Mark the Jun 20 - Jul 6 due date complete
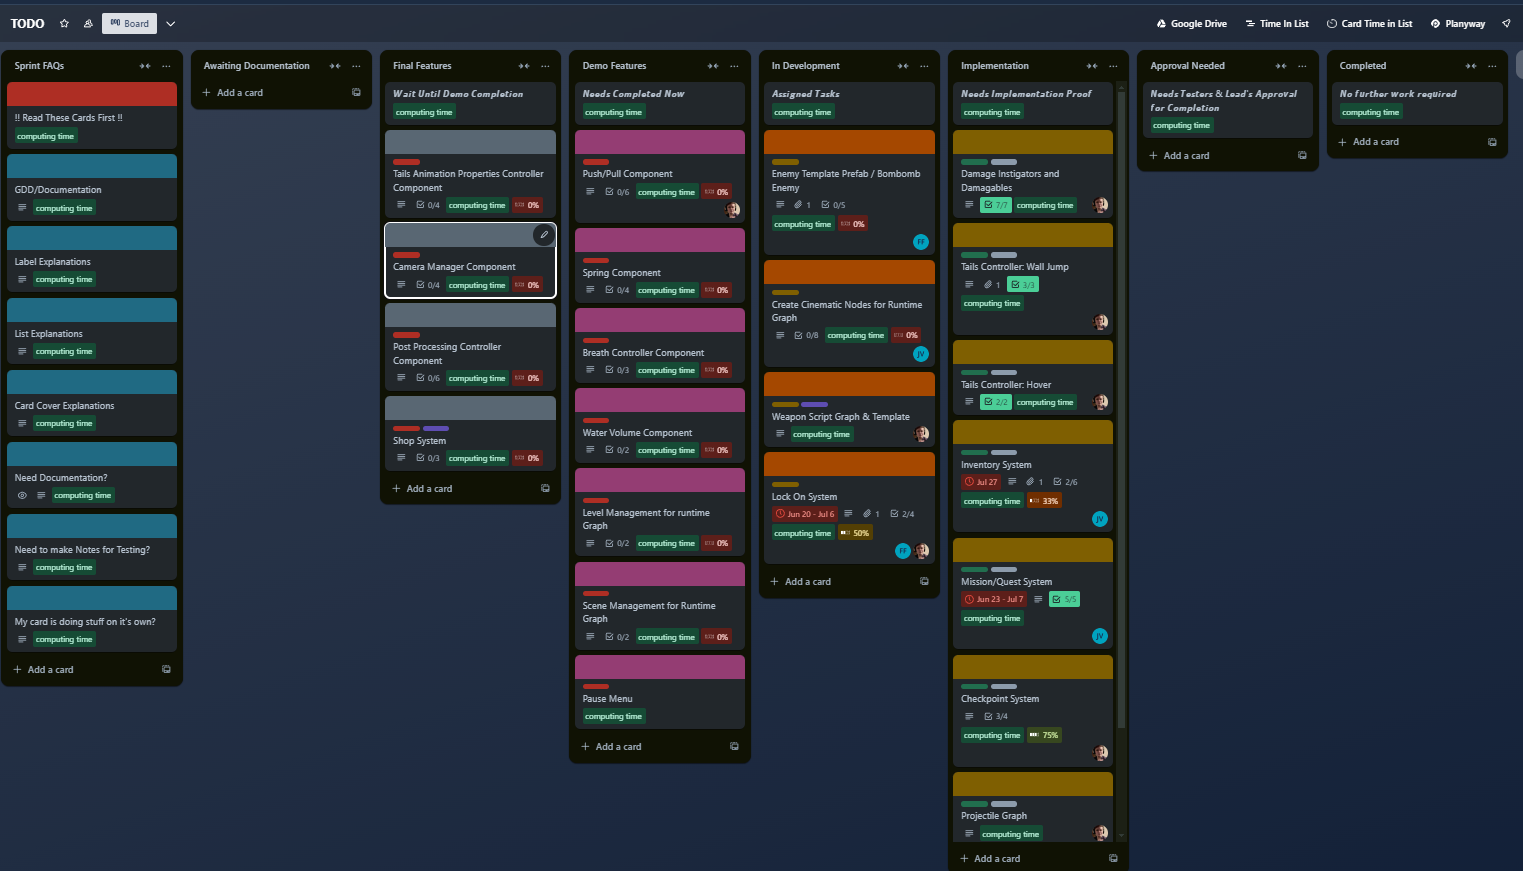Viewport: 1523px width, 871px height. 805,514
